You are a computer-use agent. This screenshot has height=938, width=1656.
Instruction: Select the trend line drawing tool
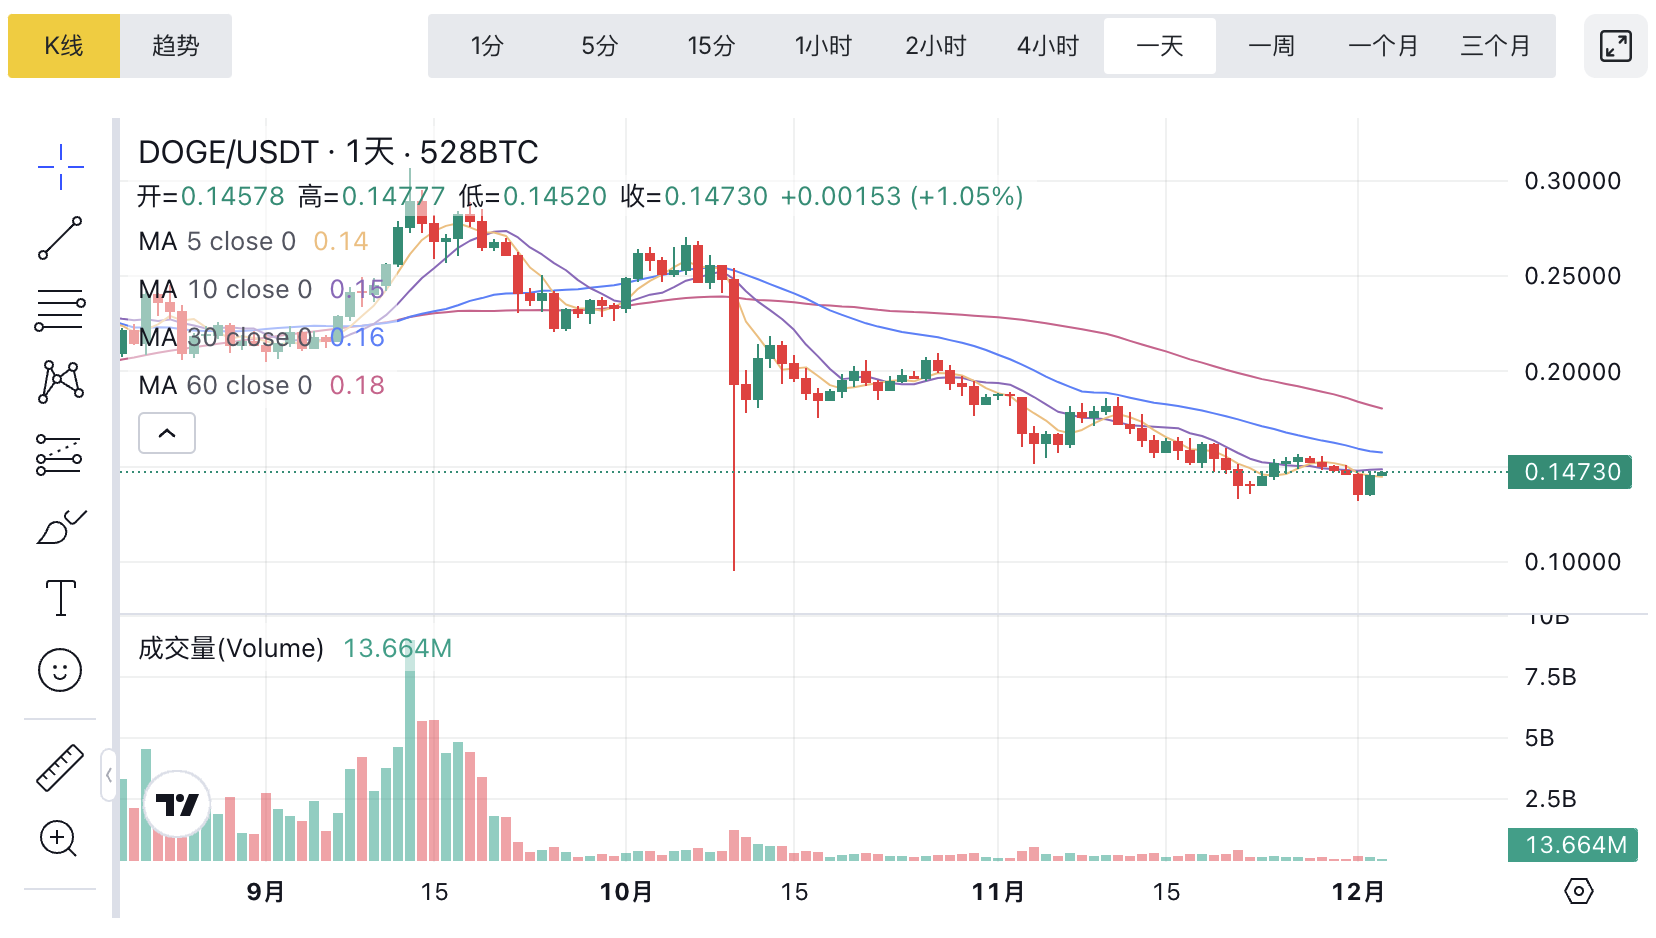[x=60, y=238]
